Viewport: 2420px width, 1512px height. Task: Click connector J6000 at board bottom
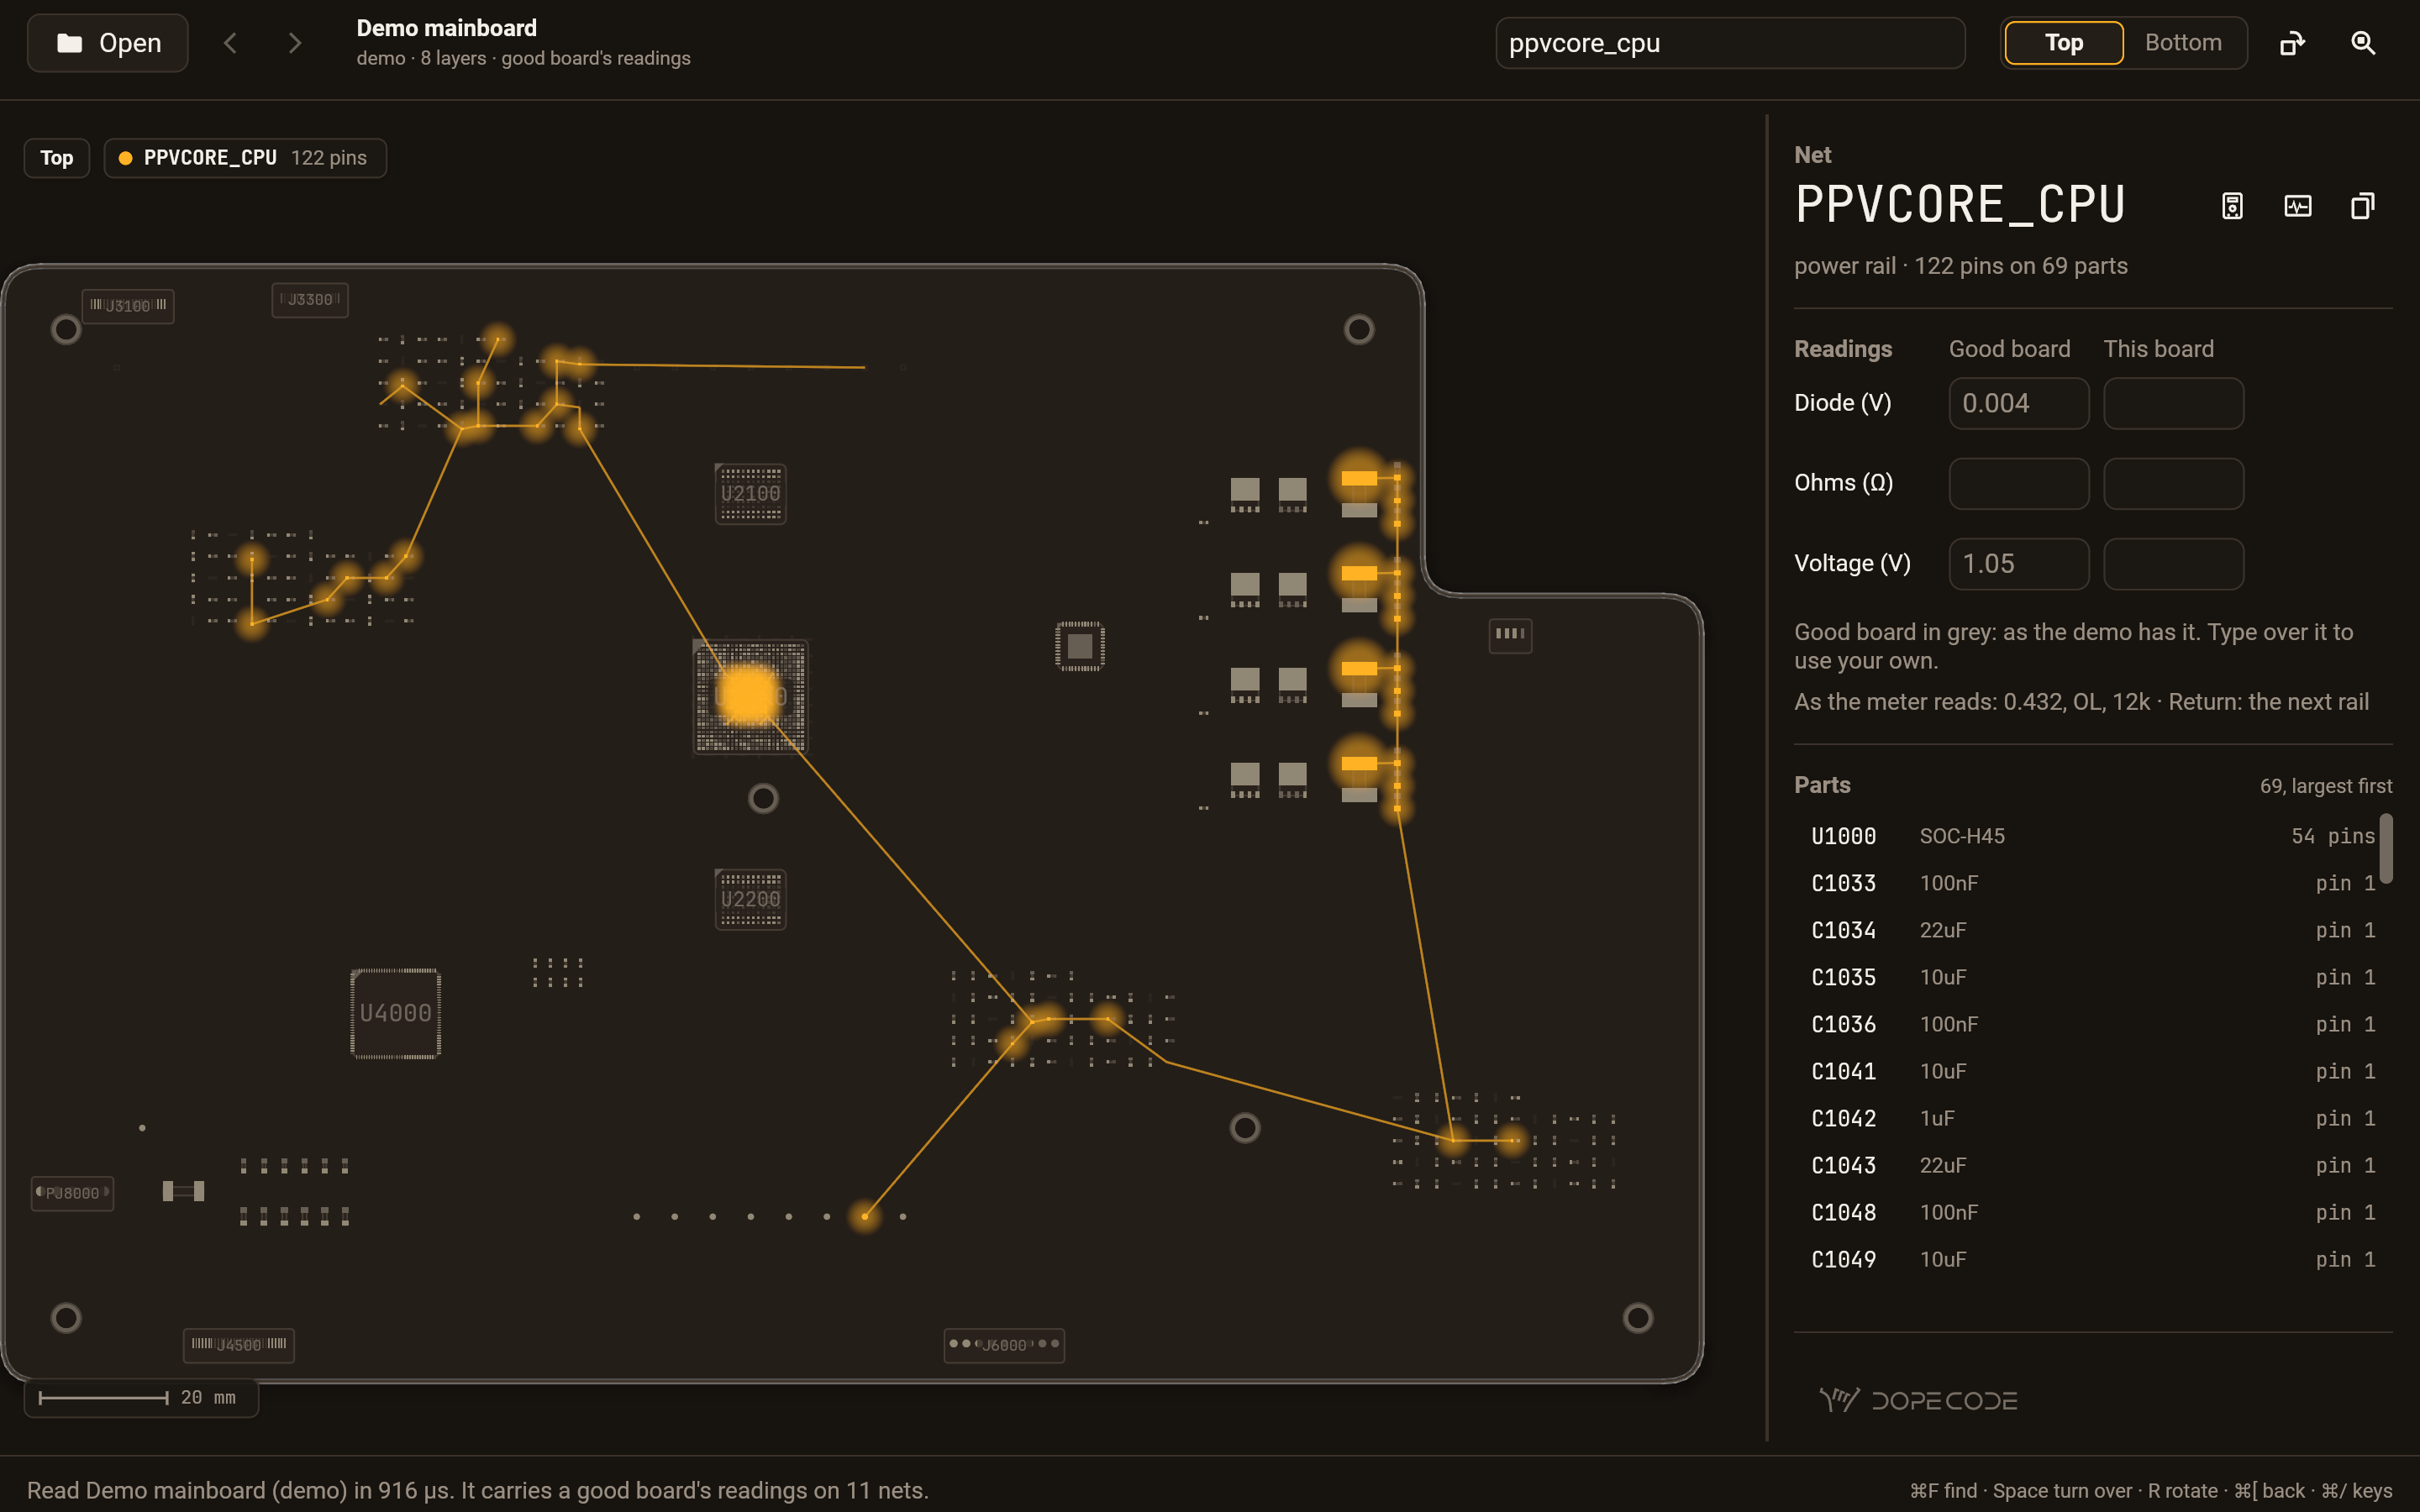pos(1004,1345)
